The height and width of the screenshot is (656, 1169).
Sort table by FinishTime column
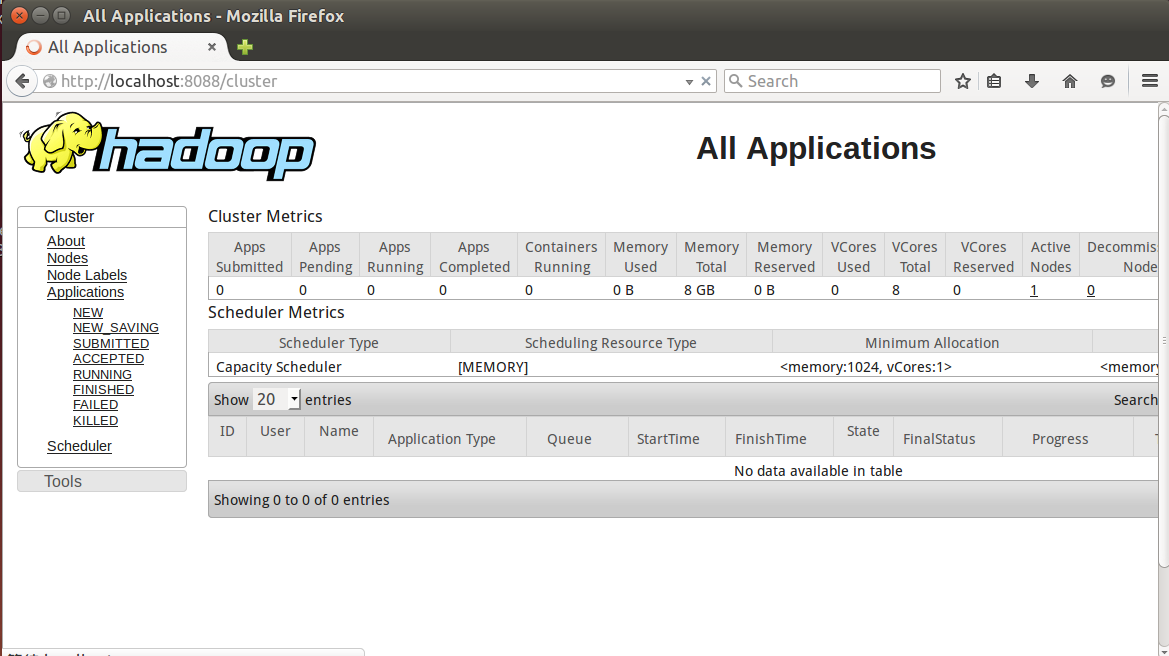(779, 436)
